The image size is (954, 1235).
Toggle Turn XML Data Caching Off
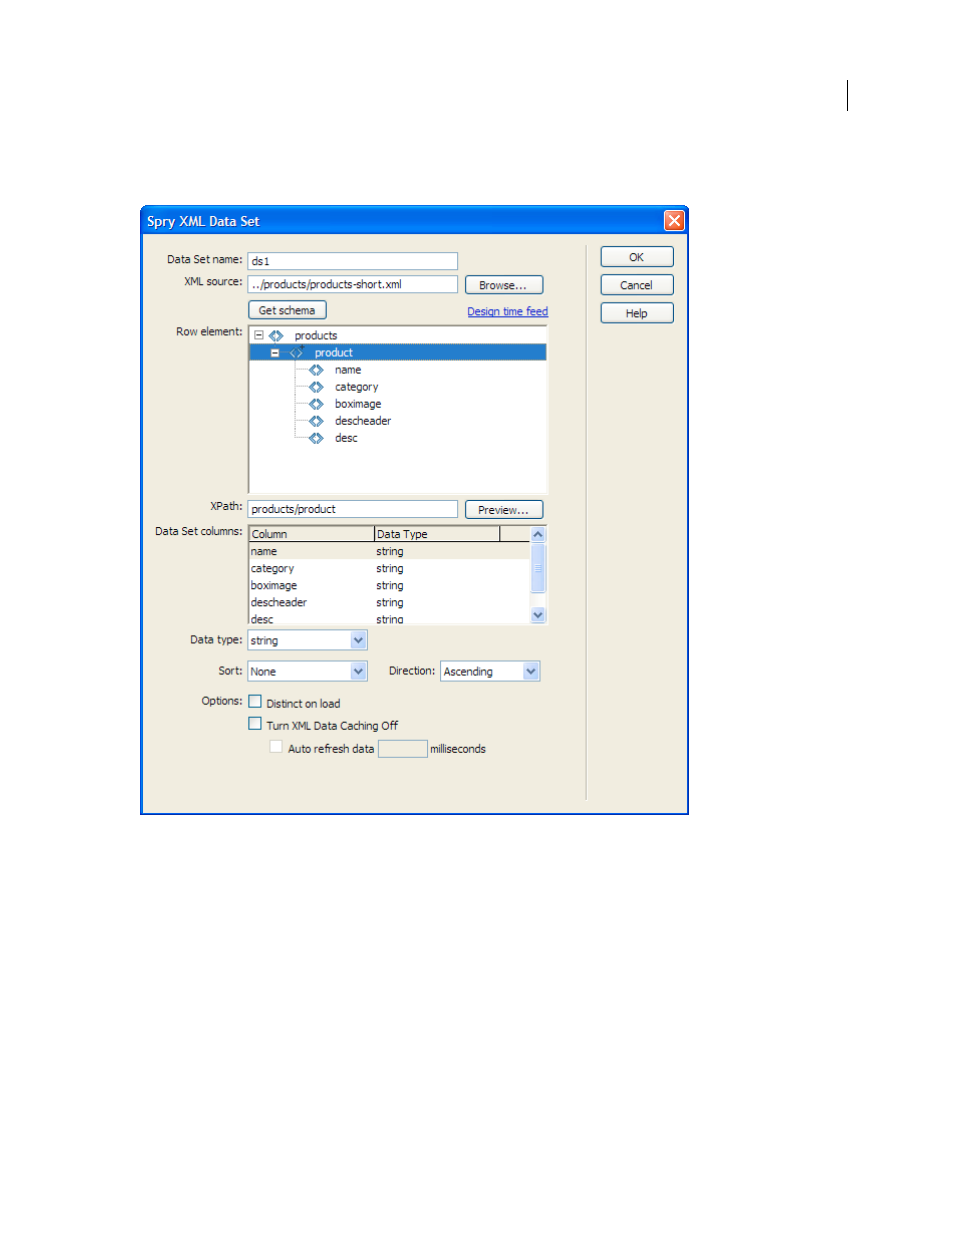click(x=255, y=724)
